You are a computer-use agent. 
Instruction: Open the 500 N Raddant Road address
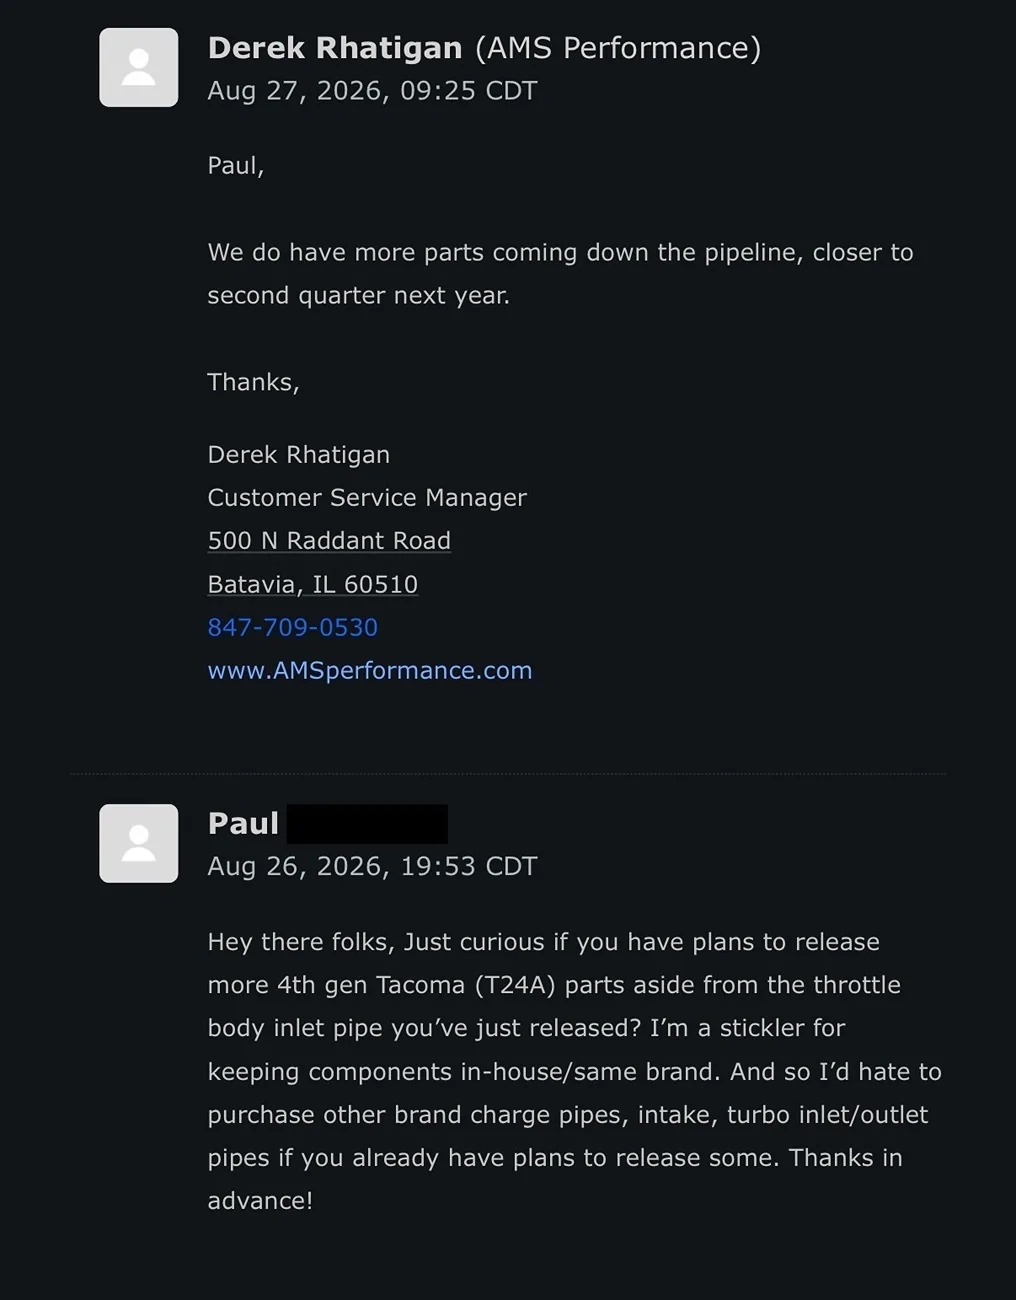pyautogui.click(x=329, y=540)
